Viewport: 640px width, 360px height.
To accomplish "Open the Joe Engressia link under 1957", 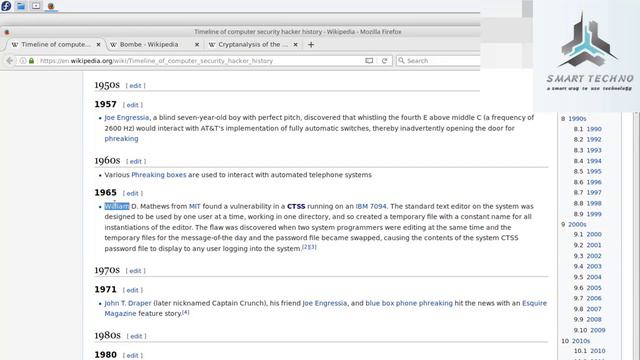I will 127,118.
